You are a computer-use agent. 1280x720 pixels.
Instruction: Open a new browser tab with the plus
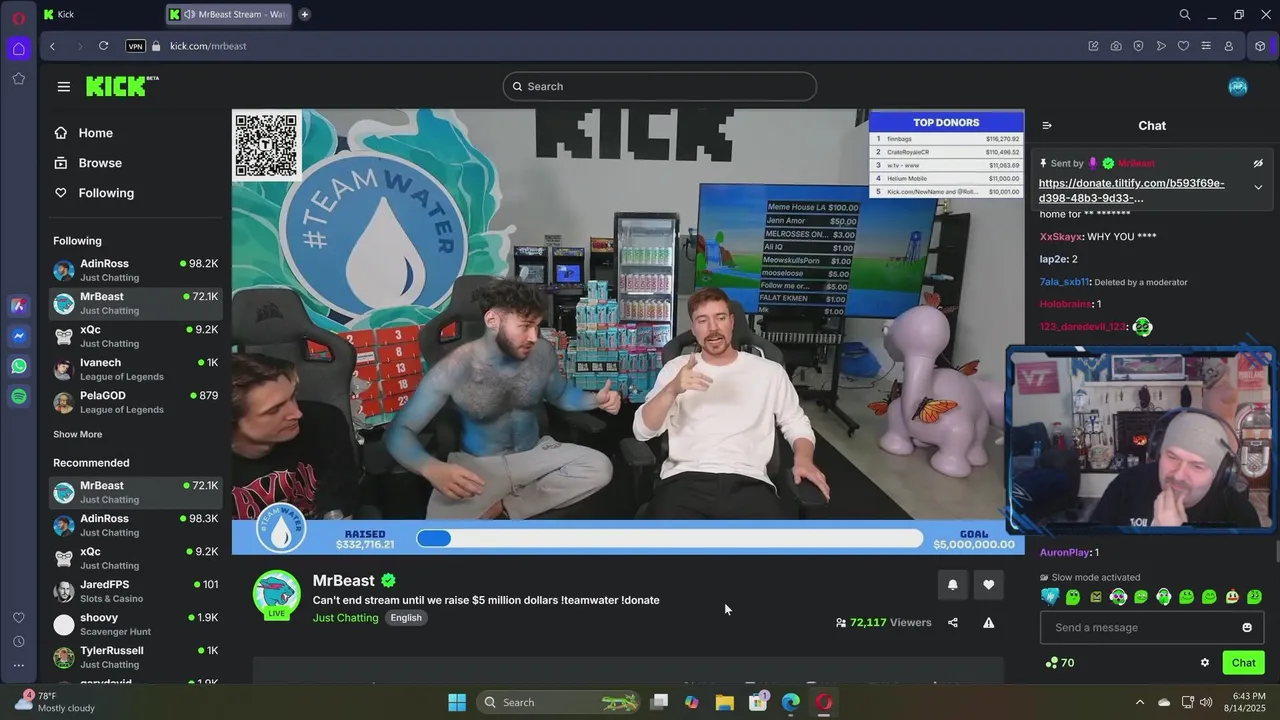coord(305,14)
